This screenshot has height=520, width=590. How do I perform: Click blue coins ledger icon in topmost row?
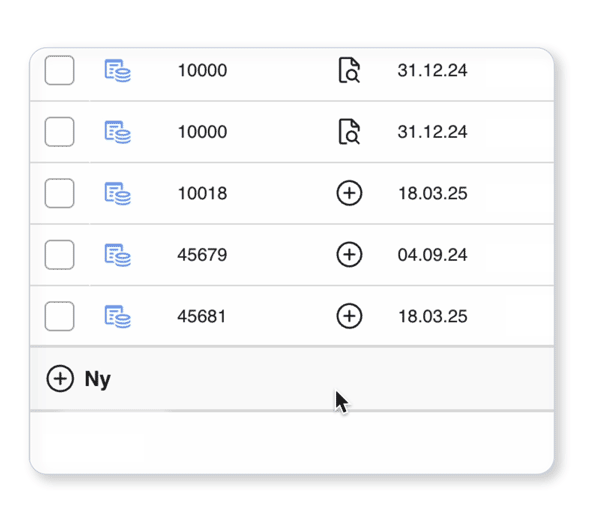(117, 70)
